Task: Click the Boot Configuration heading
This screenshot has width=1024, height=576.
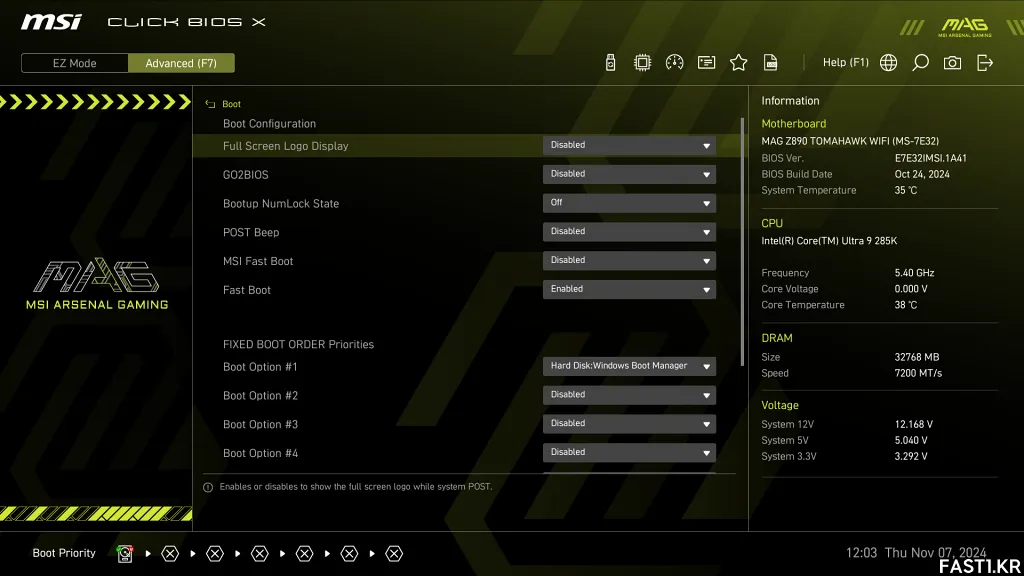Action: [269, 124]
